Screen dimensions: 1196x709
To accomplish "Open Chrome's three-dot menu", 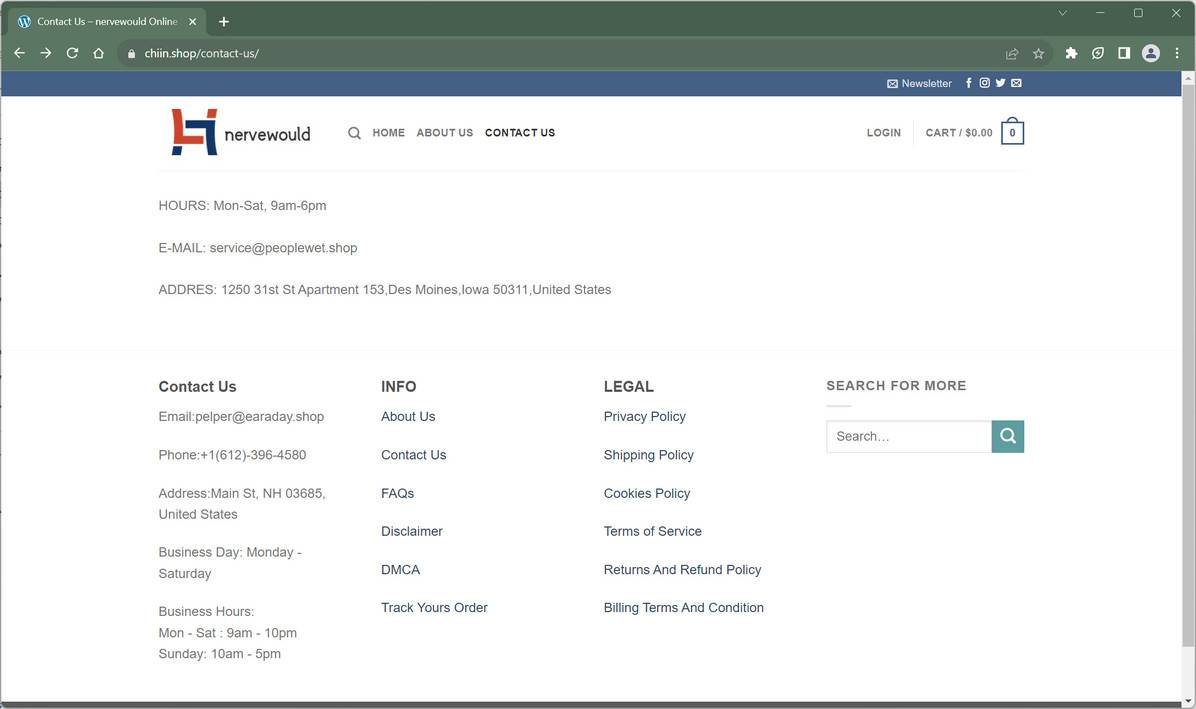I will pos(1177,53).
